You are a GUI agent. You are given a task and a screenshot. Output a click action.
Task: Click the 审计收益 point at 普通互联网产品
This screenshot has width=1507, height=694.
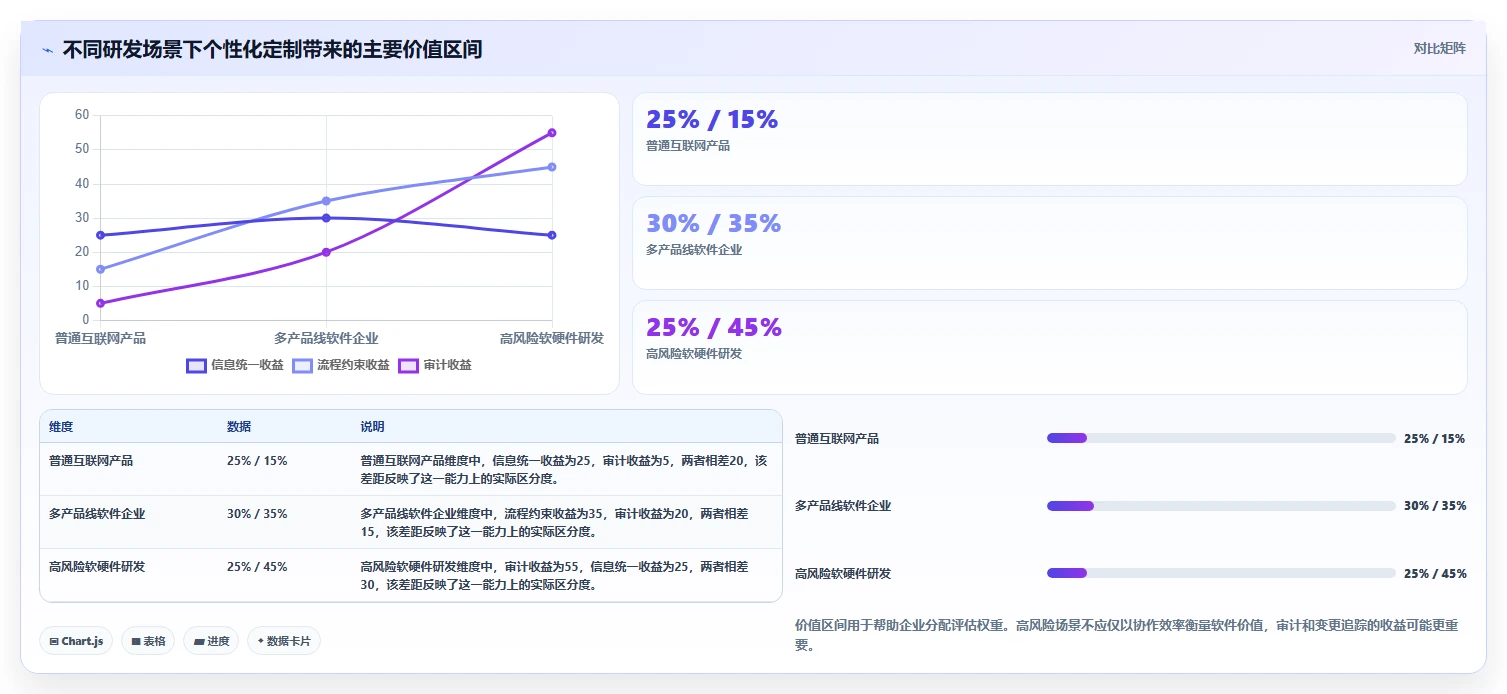(100, 303)
